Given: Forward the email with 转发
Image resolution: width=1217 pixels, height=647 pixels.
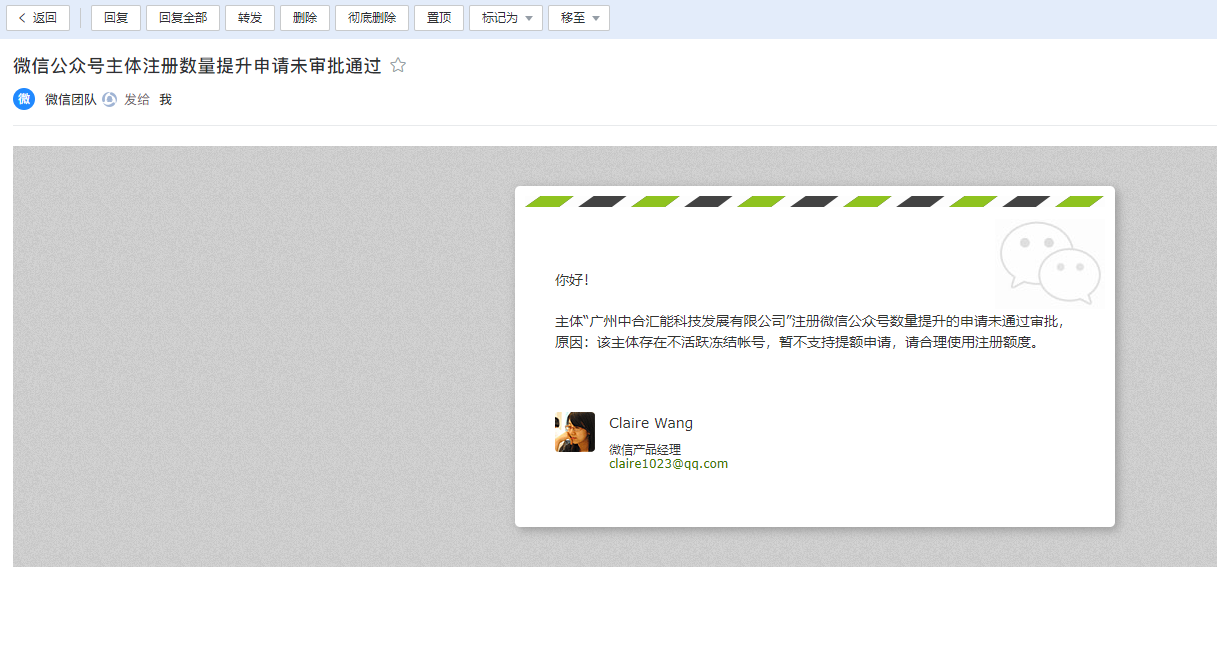Looking at the screenshot, I should click(x=250, y=18).
